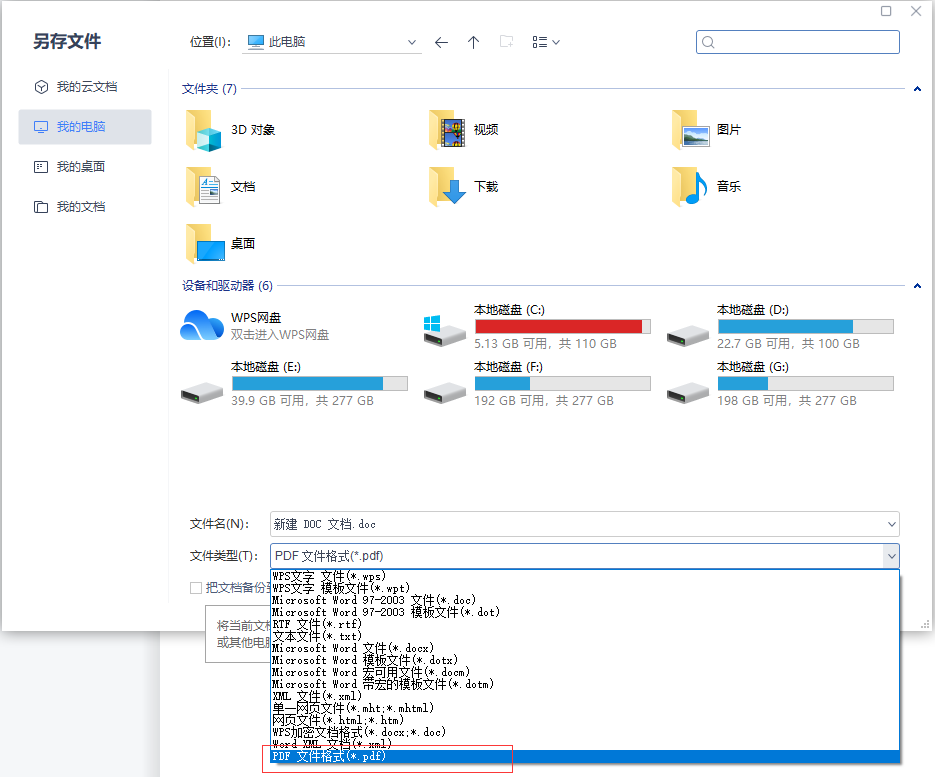The width and height of the screenshot is (935, 777).
Task: Open the view mode options icon
Action: [545, 42]
